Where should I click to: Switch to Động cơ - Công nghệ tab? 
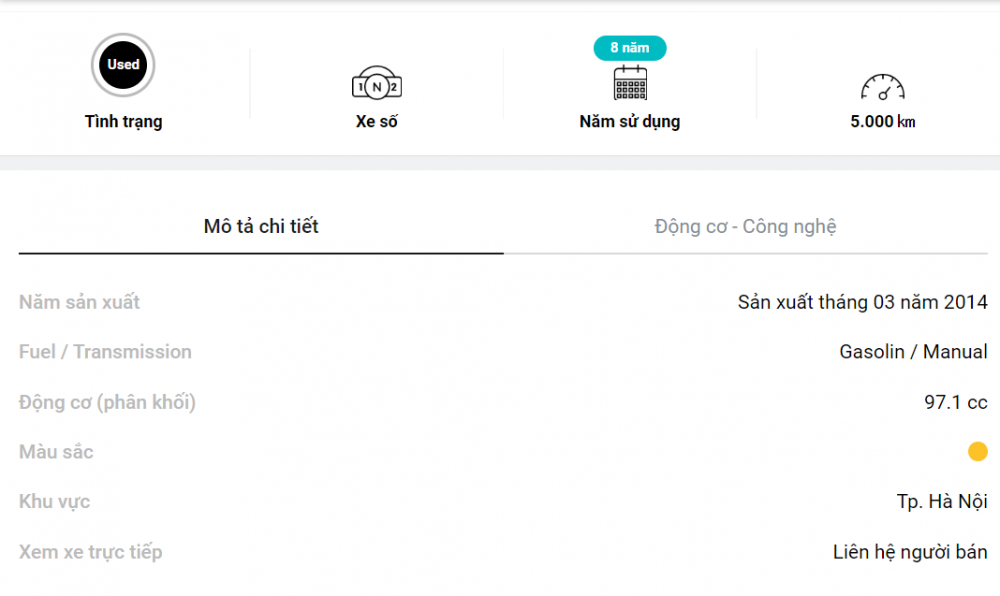746,227
